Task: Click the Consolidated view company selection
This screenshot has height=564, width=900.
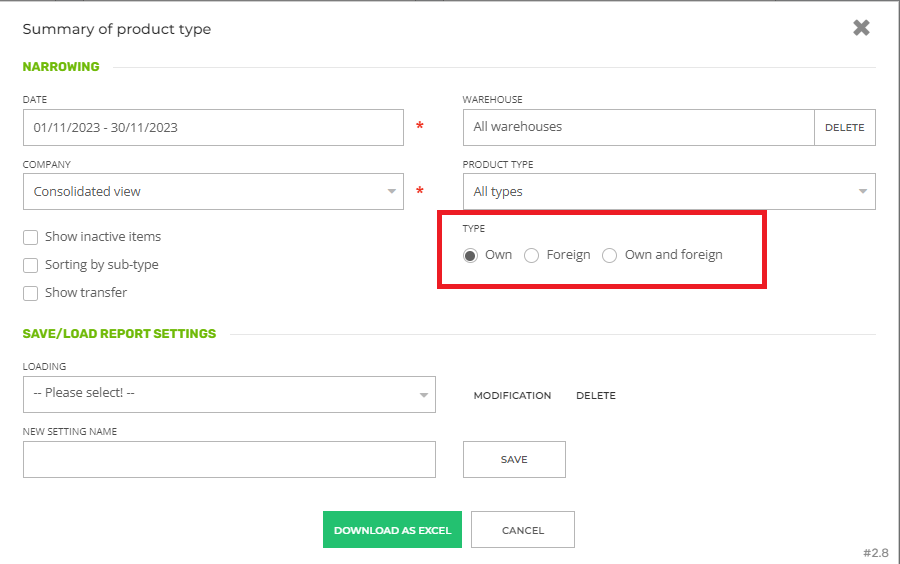Action: (x=200, y=192)
